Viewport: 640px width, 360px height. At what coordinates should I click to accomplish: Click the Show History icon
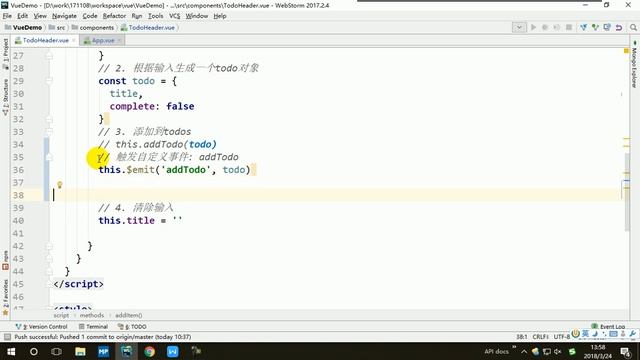607,27
